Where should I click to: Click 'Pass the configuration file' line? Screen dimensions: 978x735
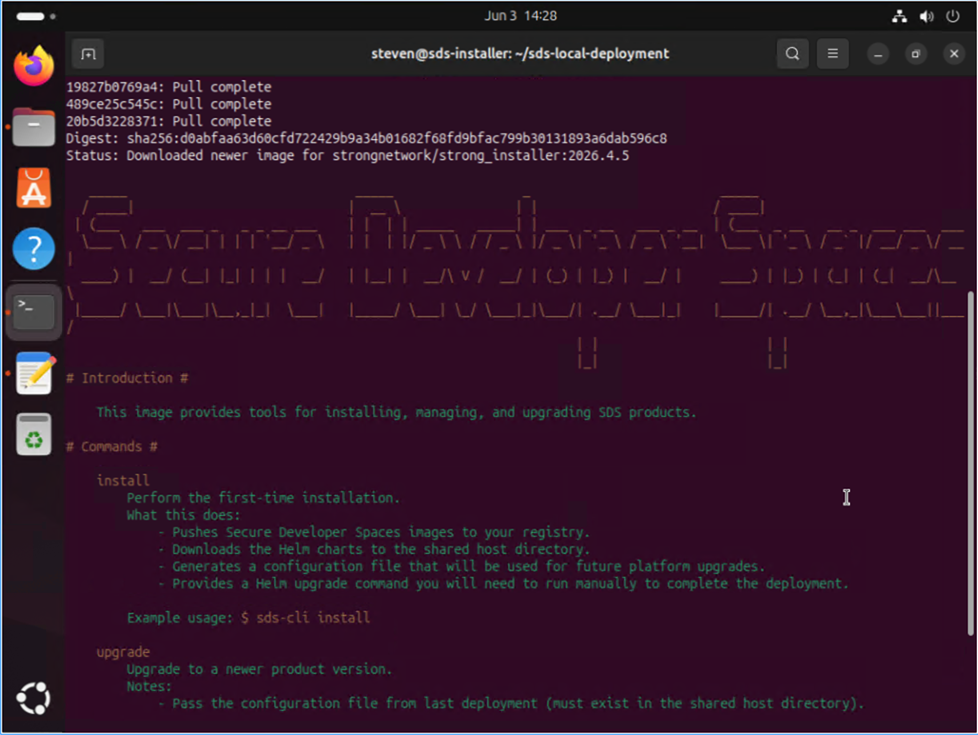(511, 704)
